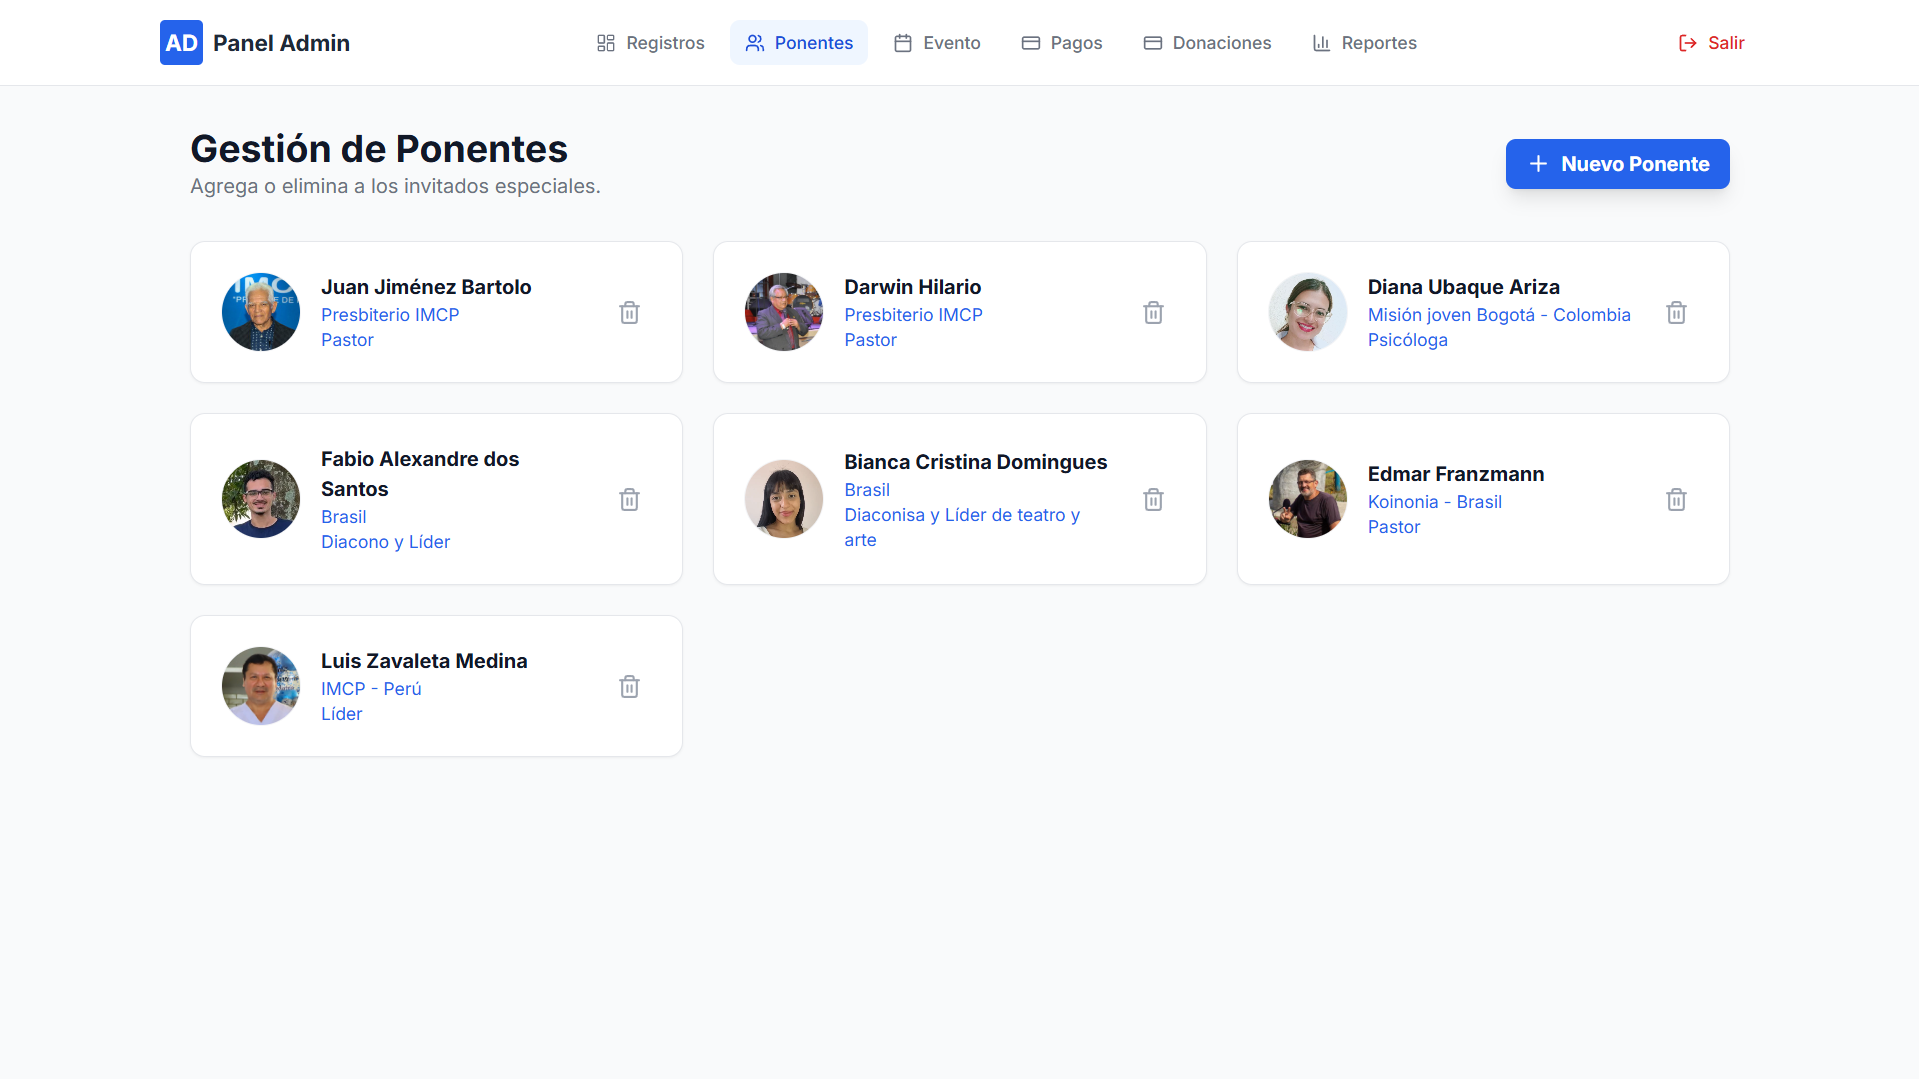Click the AD logo icon
The width and height of the screenshot is (1919, 1079).
click(181, 43)
